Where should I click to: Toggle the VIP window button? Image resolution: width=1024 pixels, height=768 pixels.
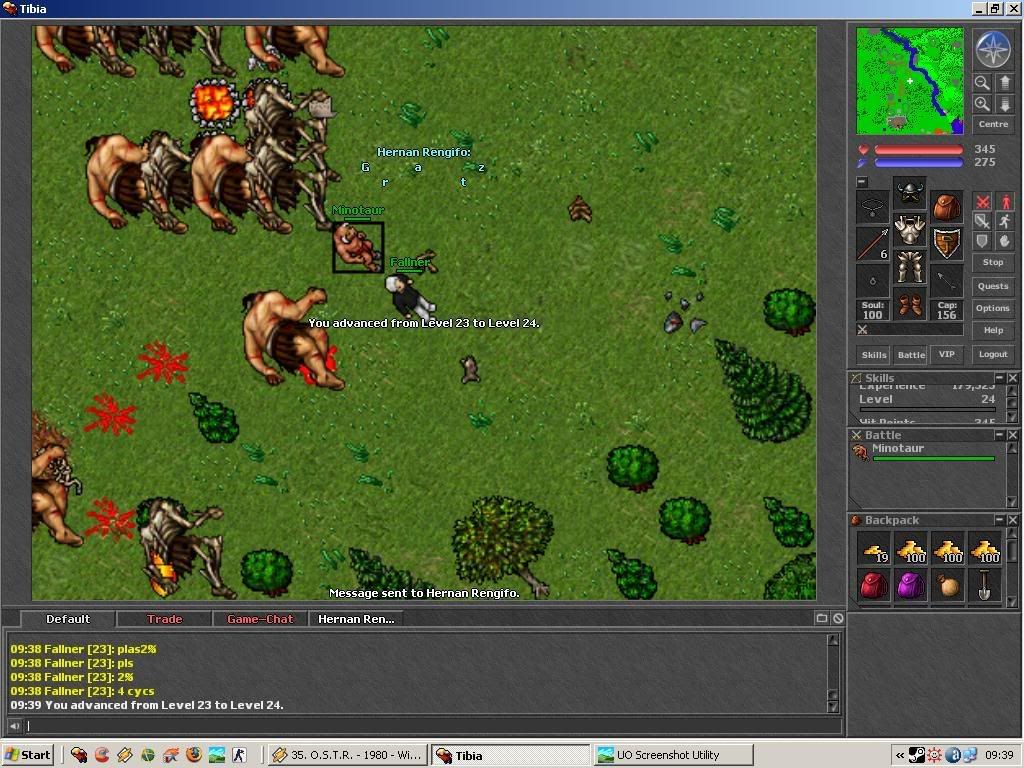[946, 354]
